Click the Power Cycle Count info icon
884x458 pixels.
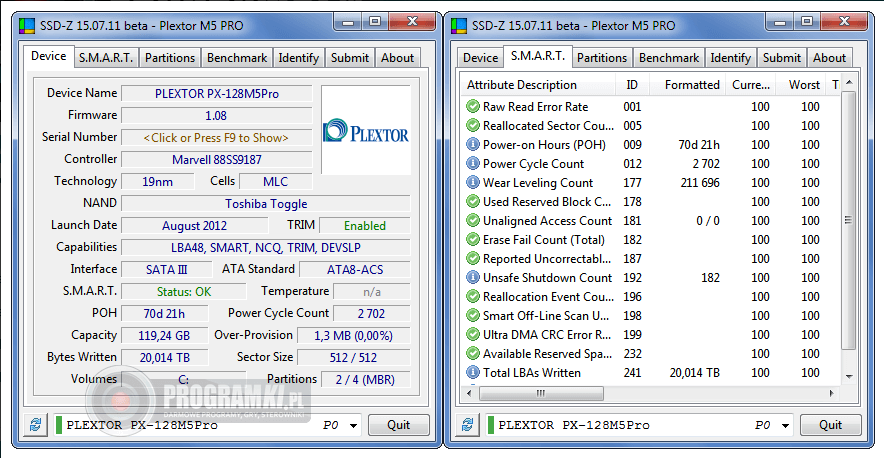pos(472,164)
